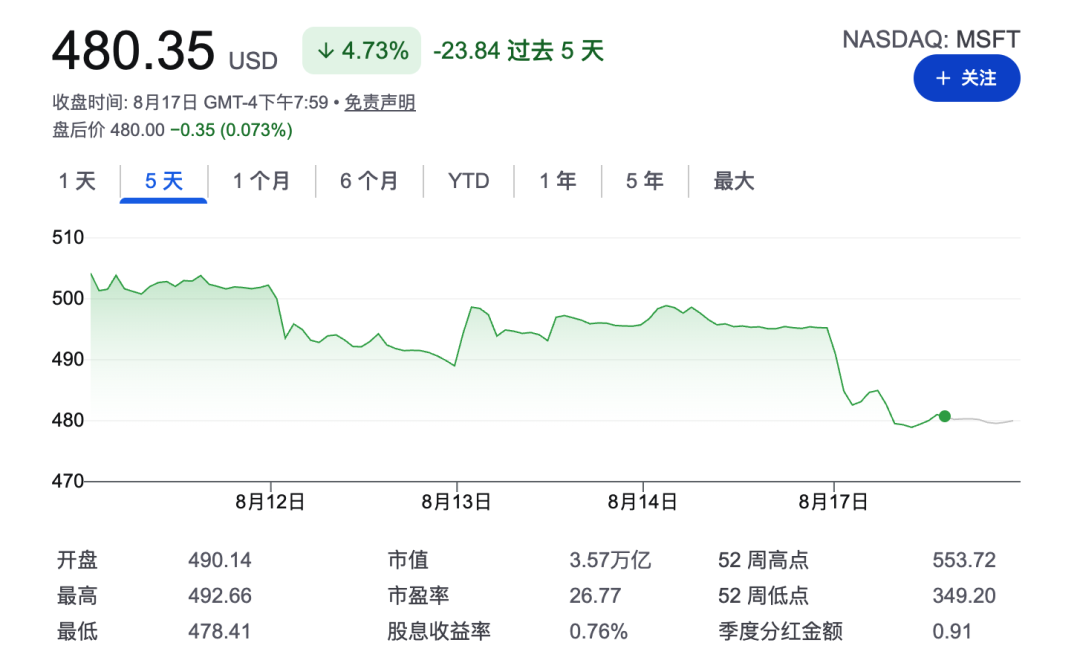Viewport: 1080px width, 666px height.
Task: Switch to the 6 个月 tab
Action: [x=369, y=181]
